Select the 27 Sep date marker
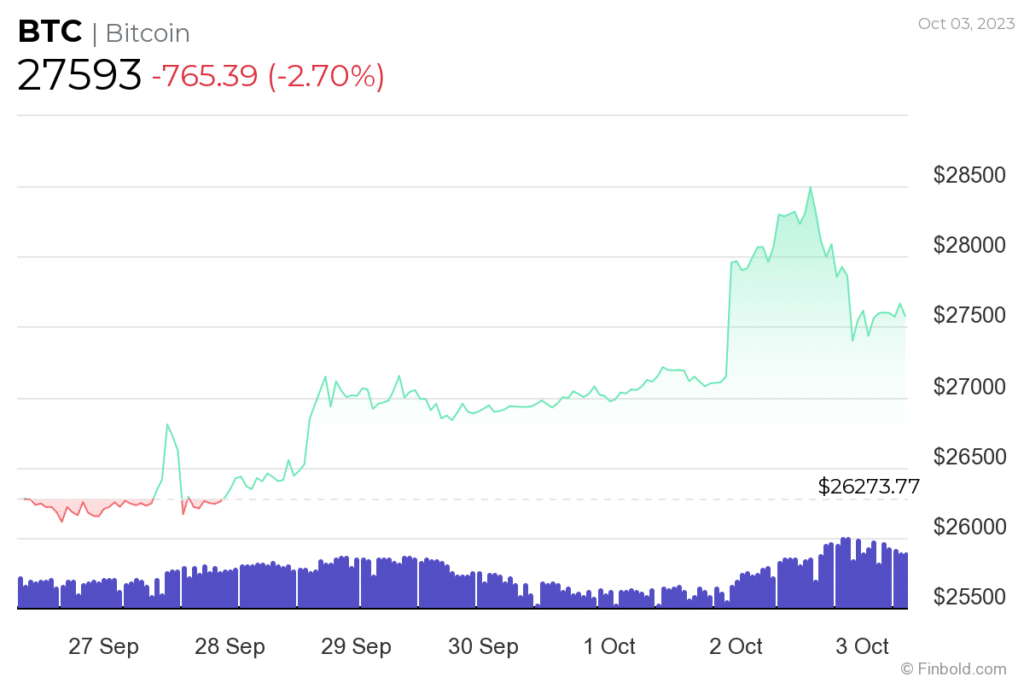 click(x=103, y=646)
